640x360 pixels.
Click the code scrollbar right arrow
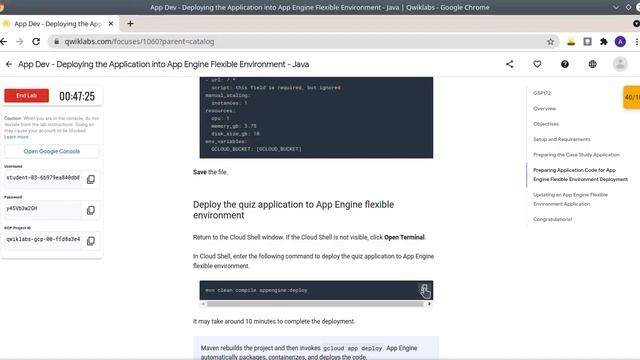[429, 304]
